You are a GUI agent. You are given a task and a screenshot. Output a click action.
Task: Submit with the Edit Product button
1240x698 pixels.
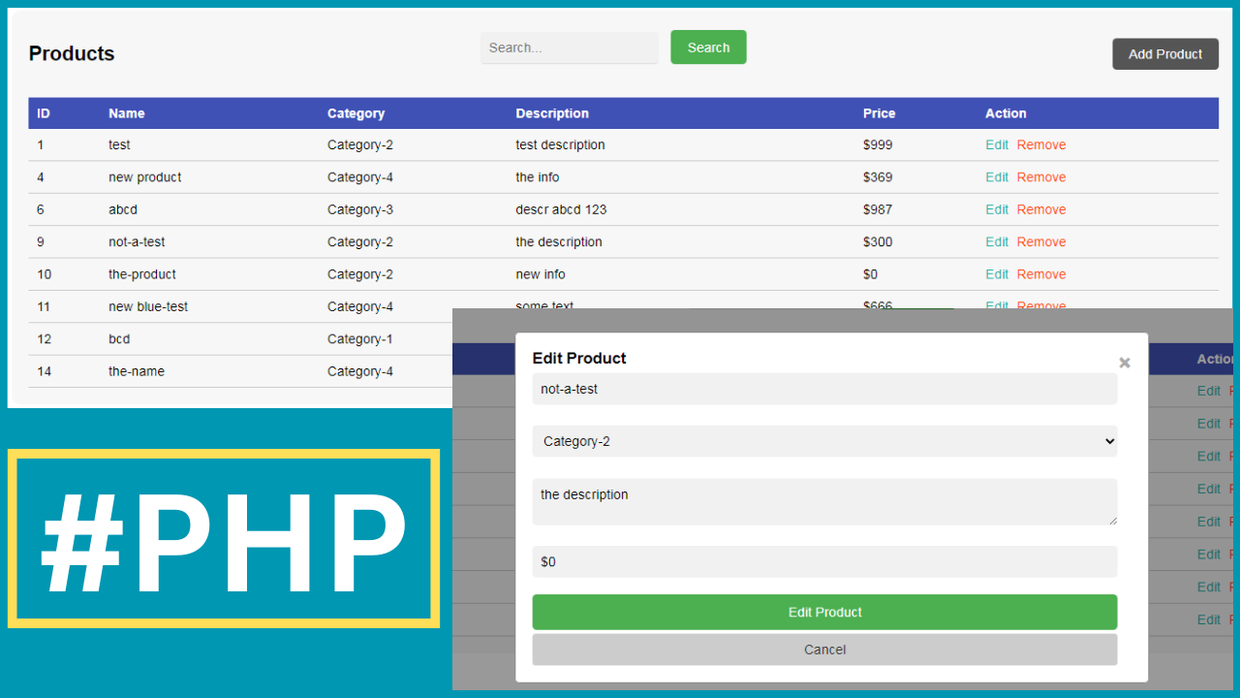coord(824,612)
